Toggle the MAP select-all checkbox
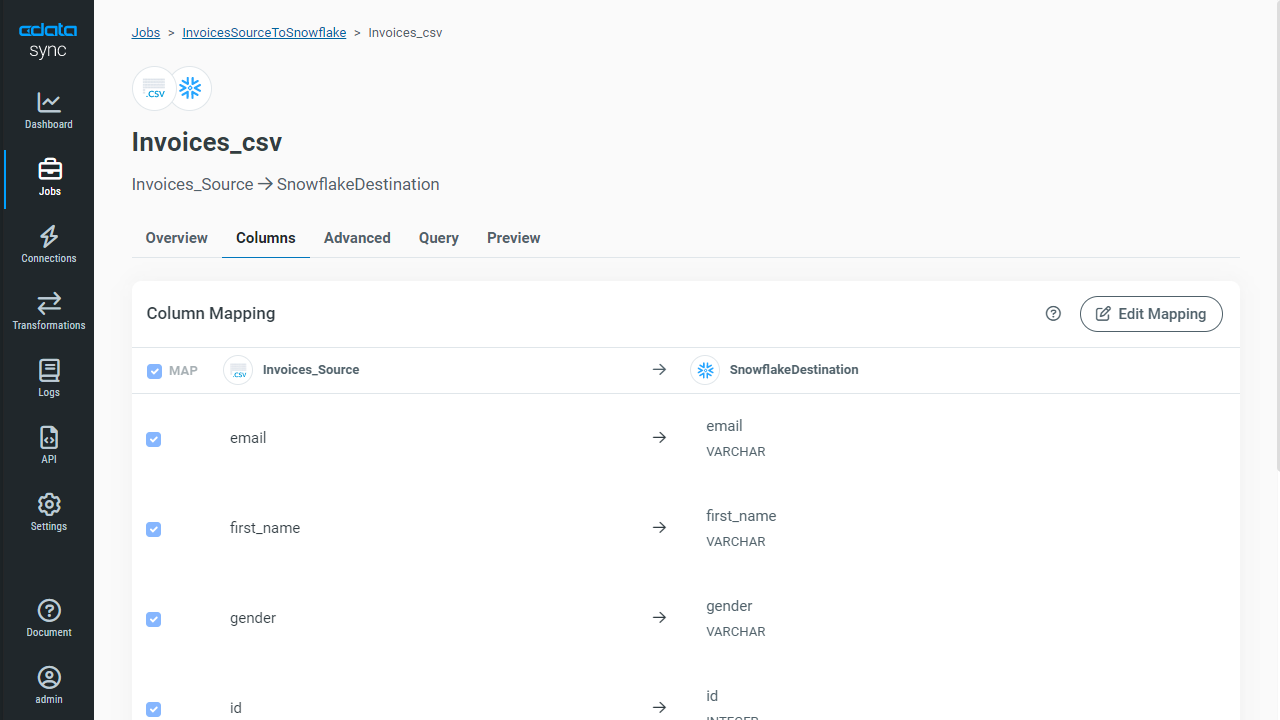1280x720 pixels. (154, 371)
